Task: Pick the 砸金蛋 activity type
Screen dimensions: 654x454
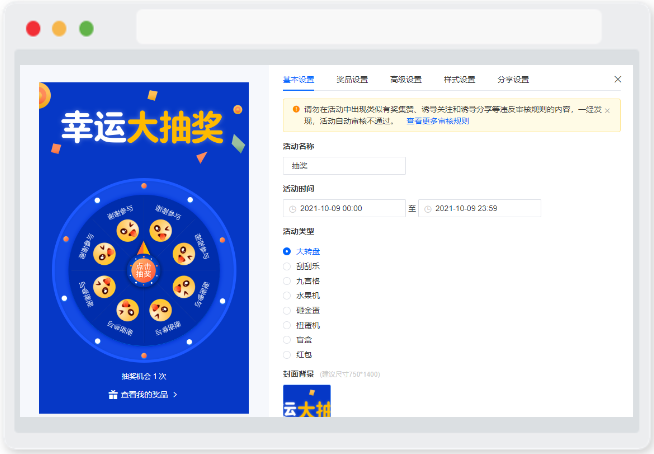Action: pyautogui.click(x=302, y=310)
